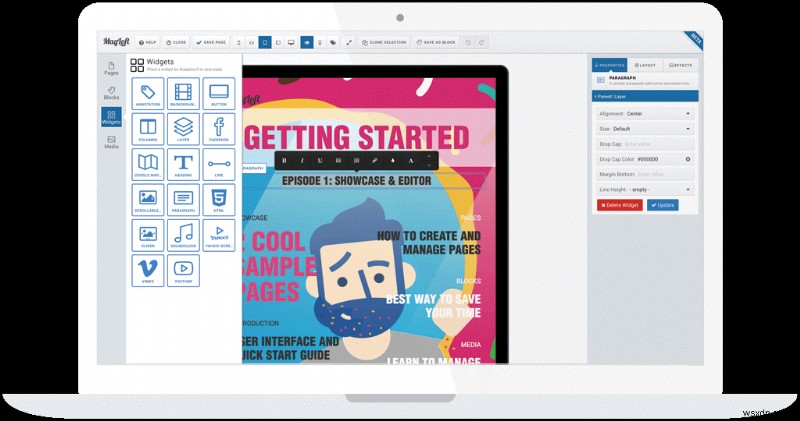Select the Button widget
This screenshot has height=421, width=800.
(x=219, y=94)
